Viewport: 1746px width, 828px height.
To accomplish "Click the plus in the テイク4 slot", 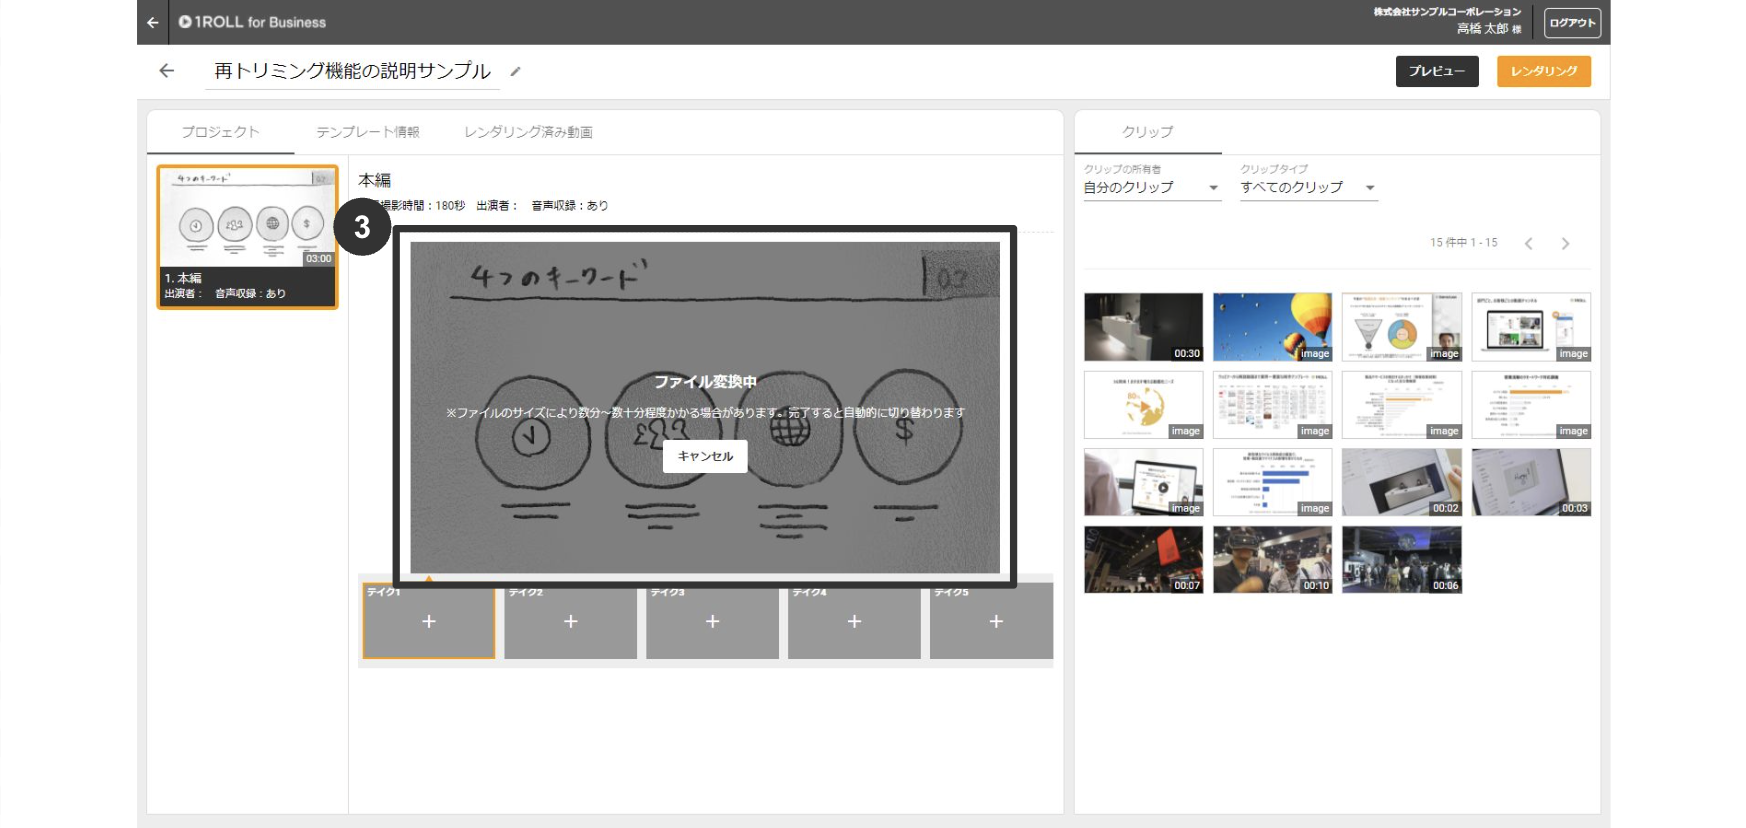I will 854,622.
